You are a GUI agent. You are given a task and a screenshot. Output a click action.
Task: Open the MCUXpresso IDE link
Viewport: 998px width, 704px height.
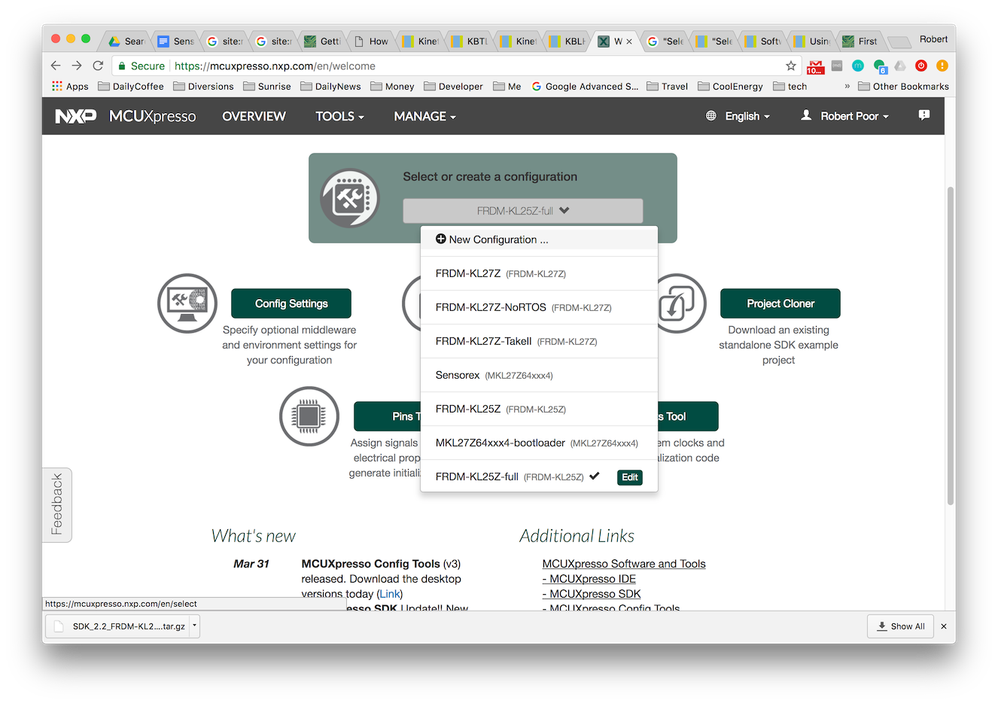pyautogui.click(x=589, y=579)
